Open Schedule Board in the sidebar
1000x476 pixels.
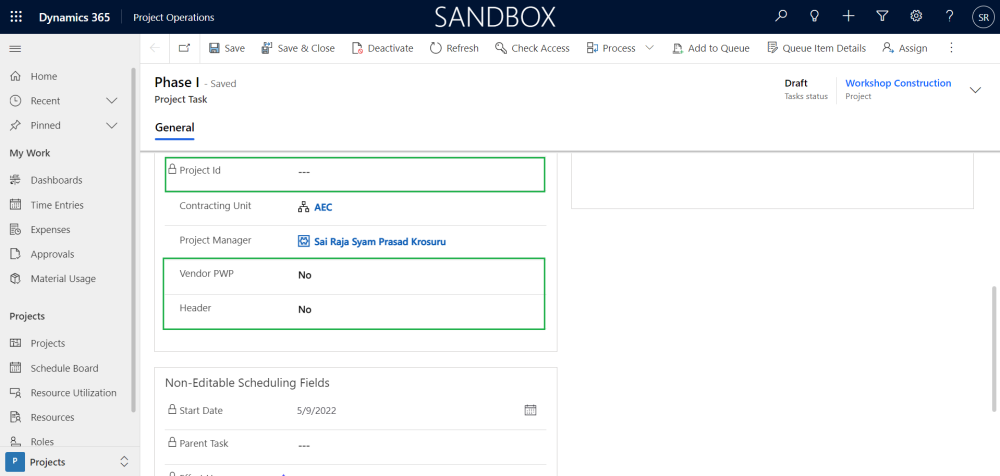(65, 368)
